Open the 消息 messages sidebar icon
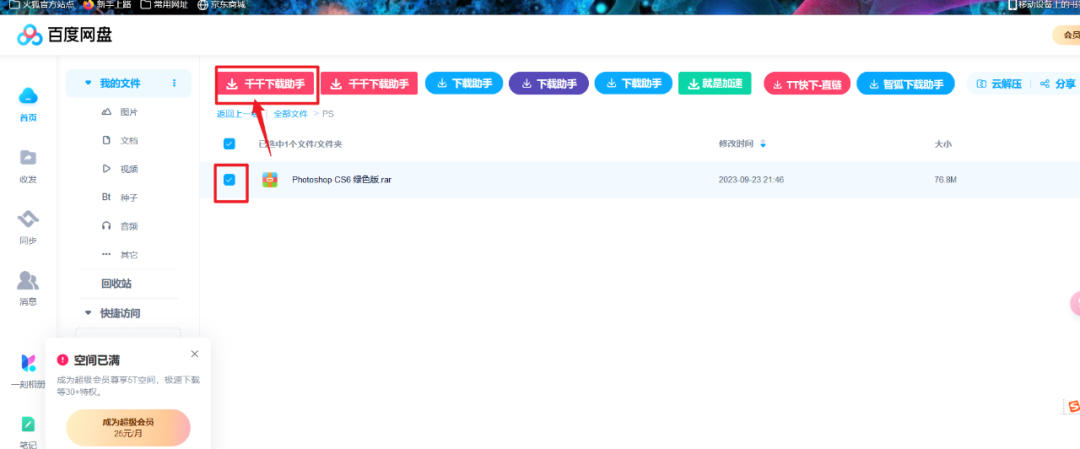This screenshot has width=1080, height=449. 28,289
